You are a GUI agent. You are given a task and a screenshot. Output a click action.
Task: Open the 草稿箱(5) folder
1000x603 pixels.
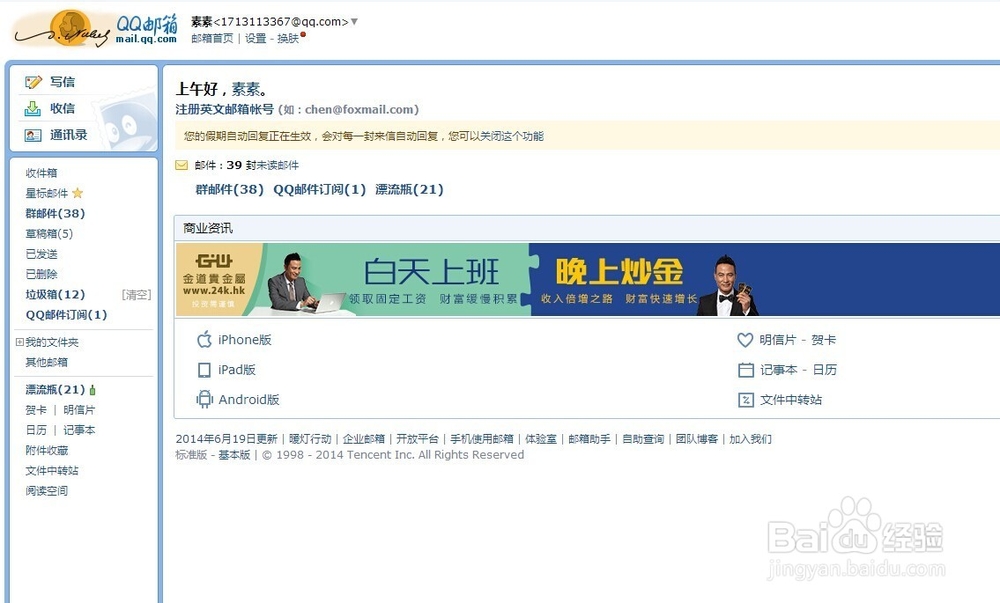coord(49,234)
